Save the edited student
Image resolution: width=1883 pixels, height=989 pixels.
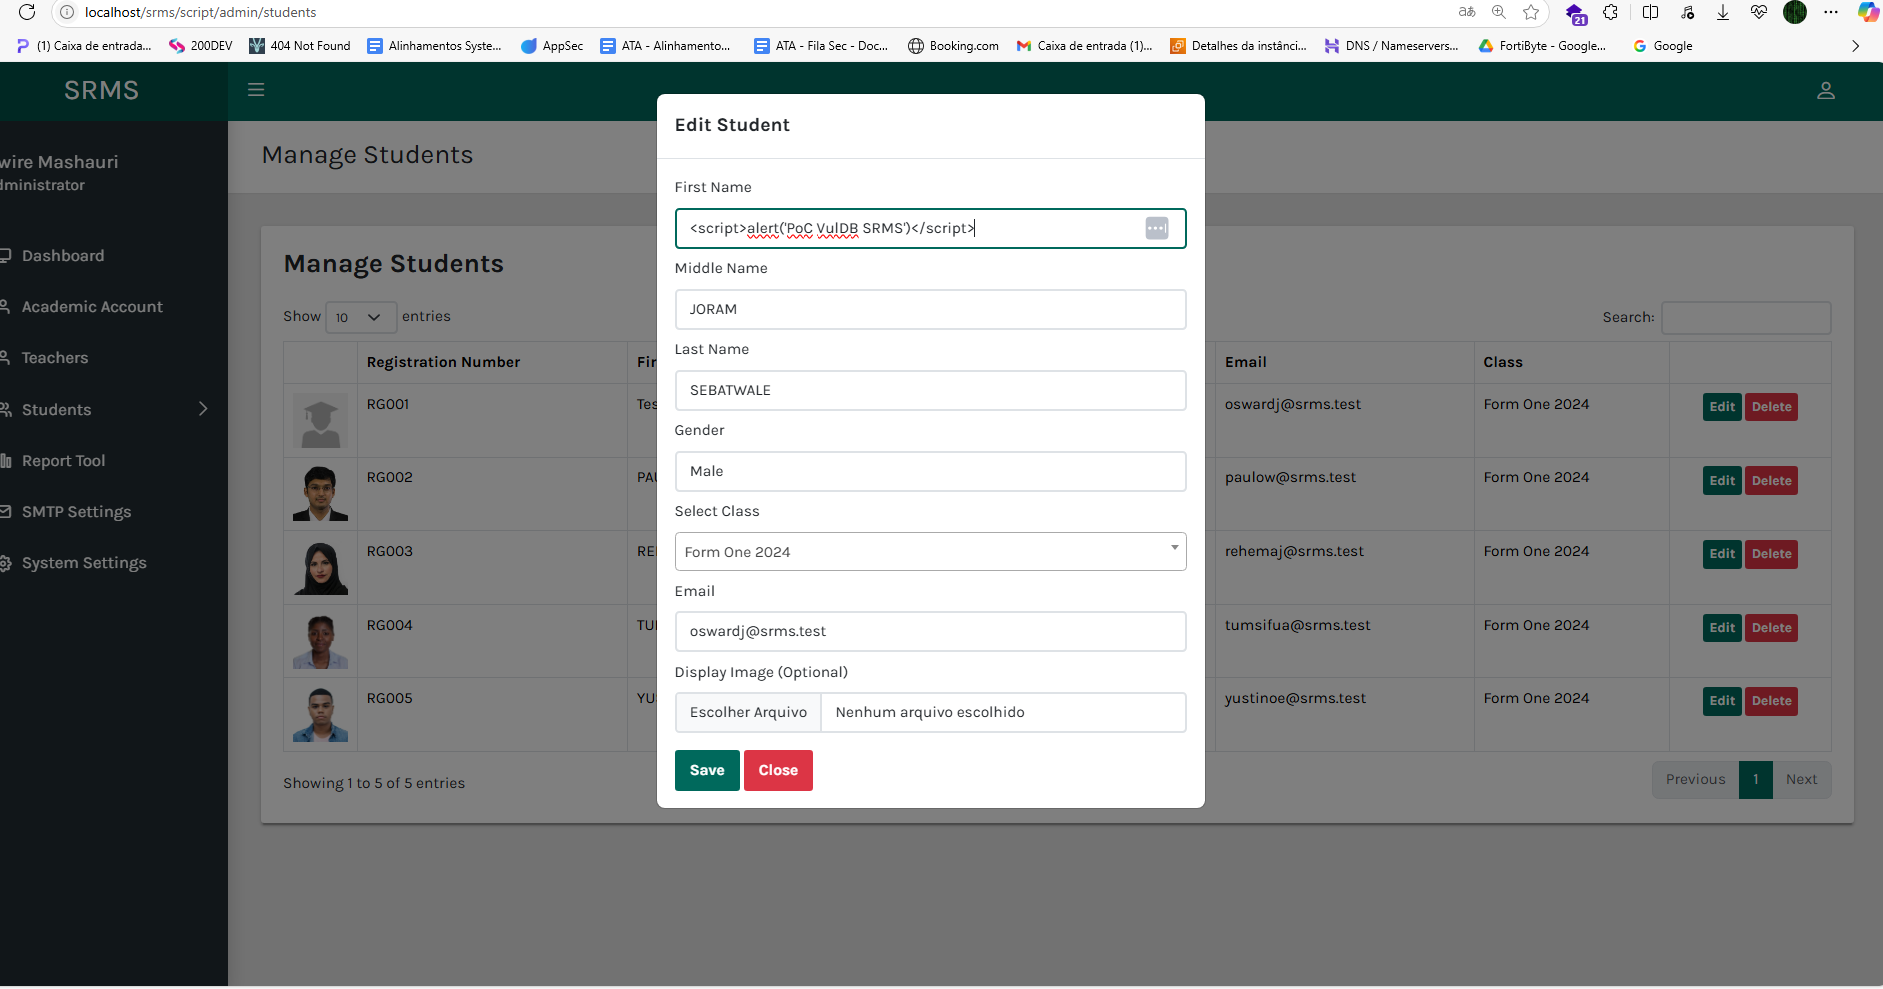tap(707, 770)
